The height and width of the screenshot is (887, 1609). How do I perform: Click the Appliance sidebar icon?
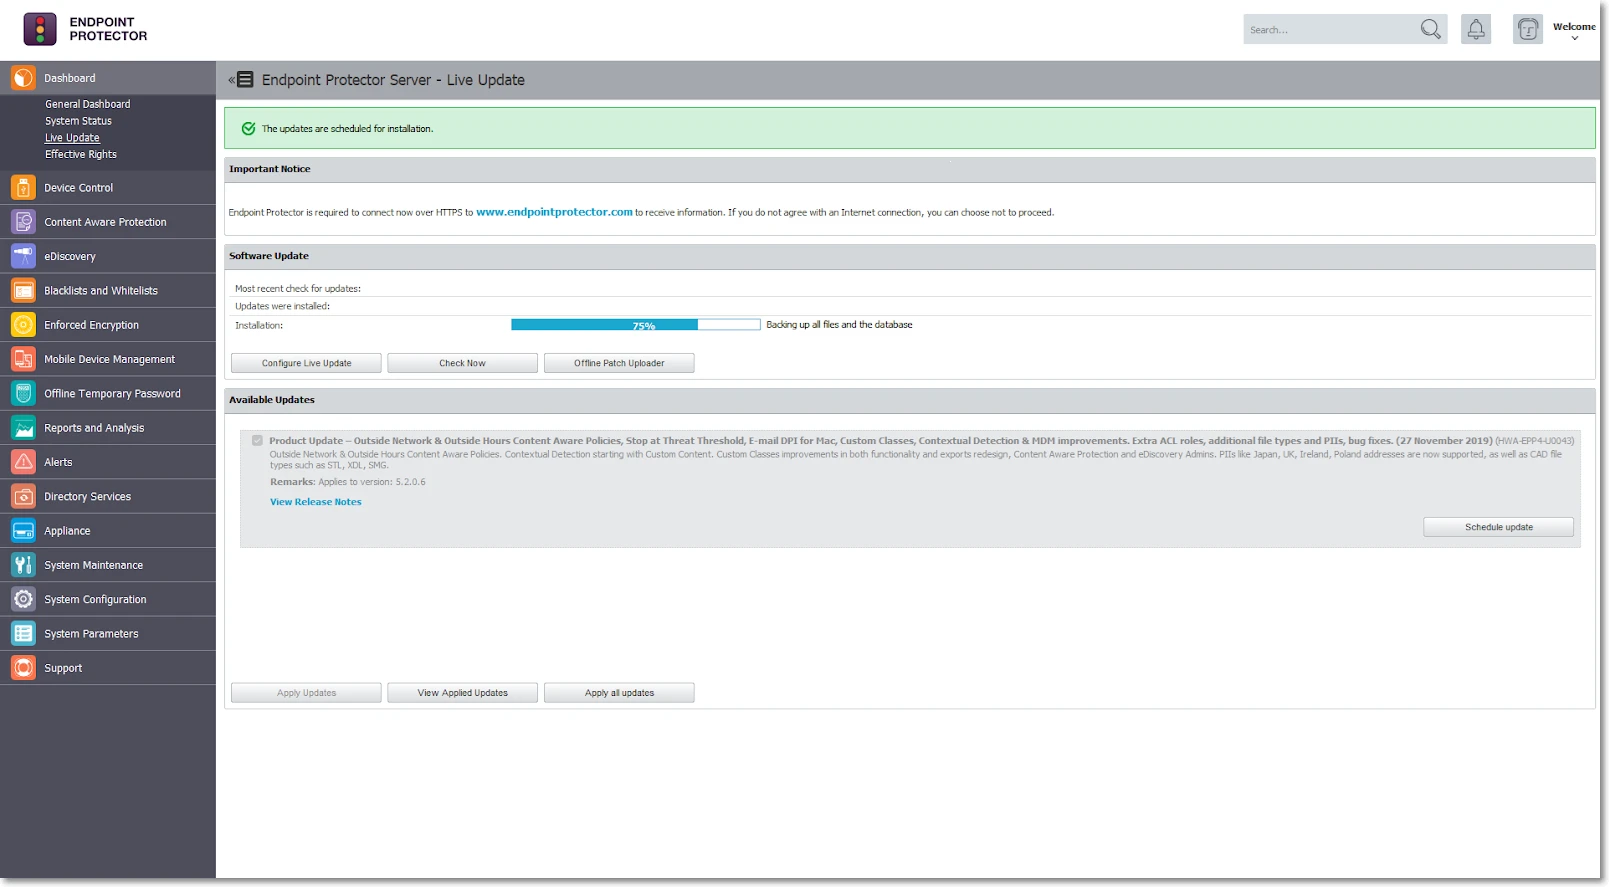[x=23, y=531]
